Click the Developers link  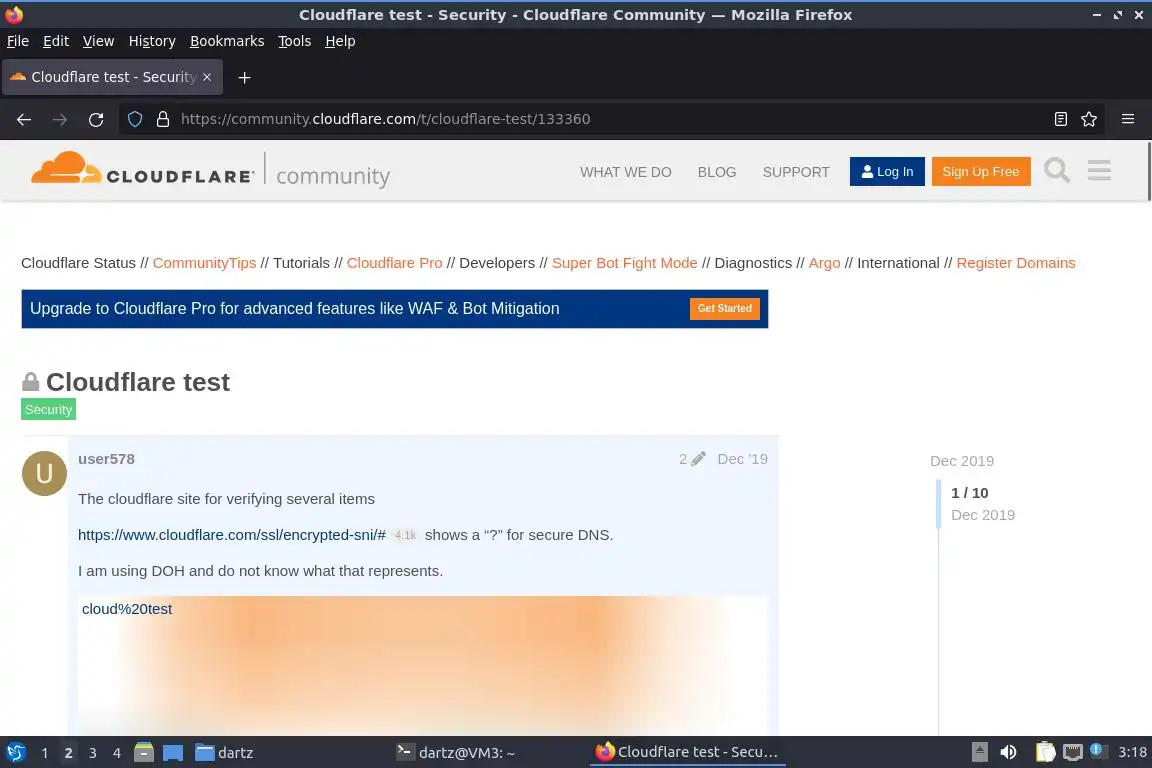pos(497,263)
